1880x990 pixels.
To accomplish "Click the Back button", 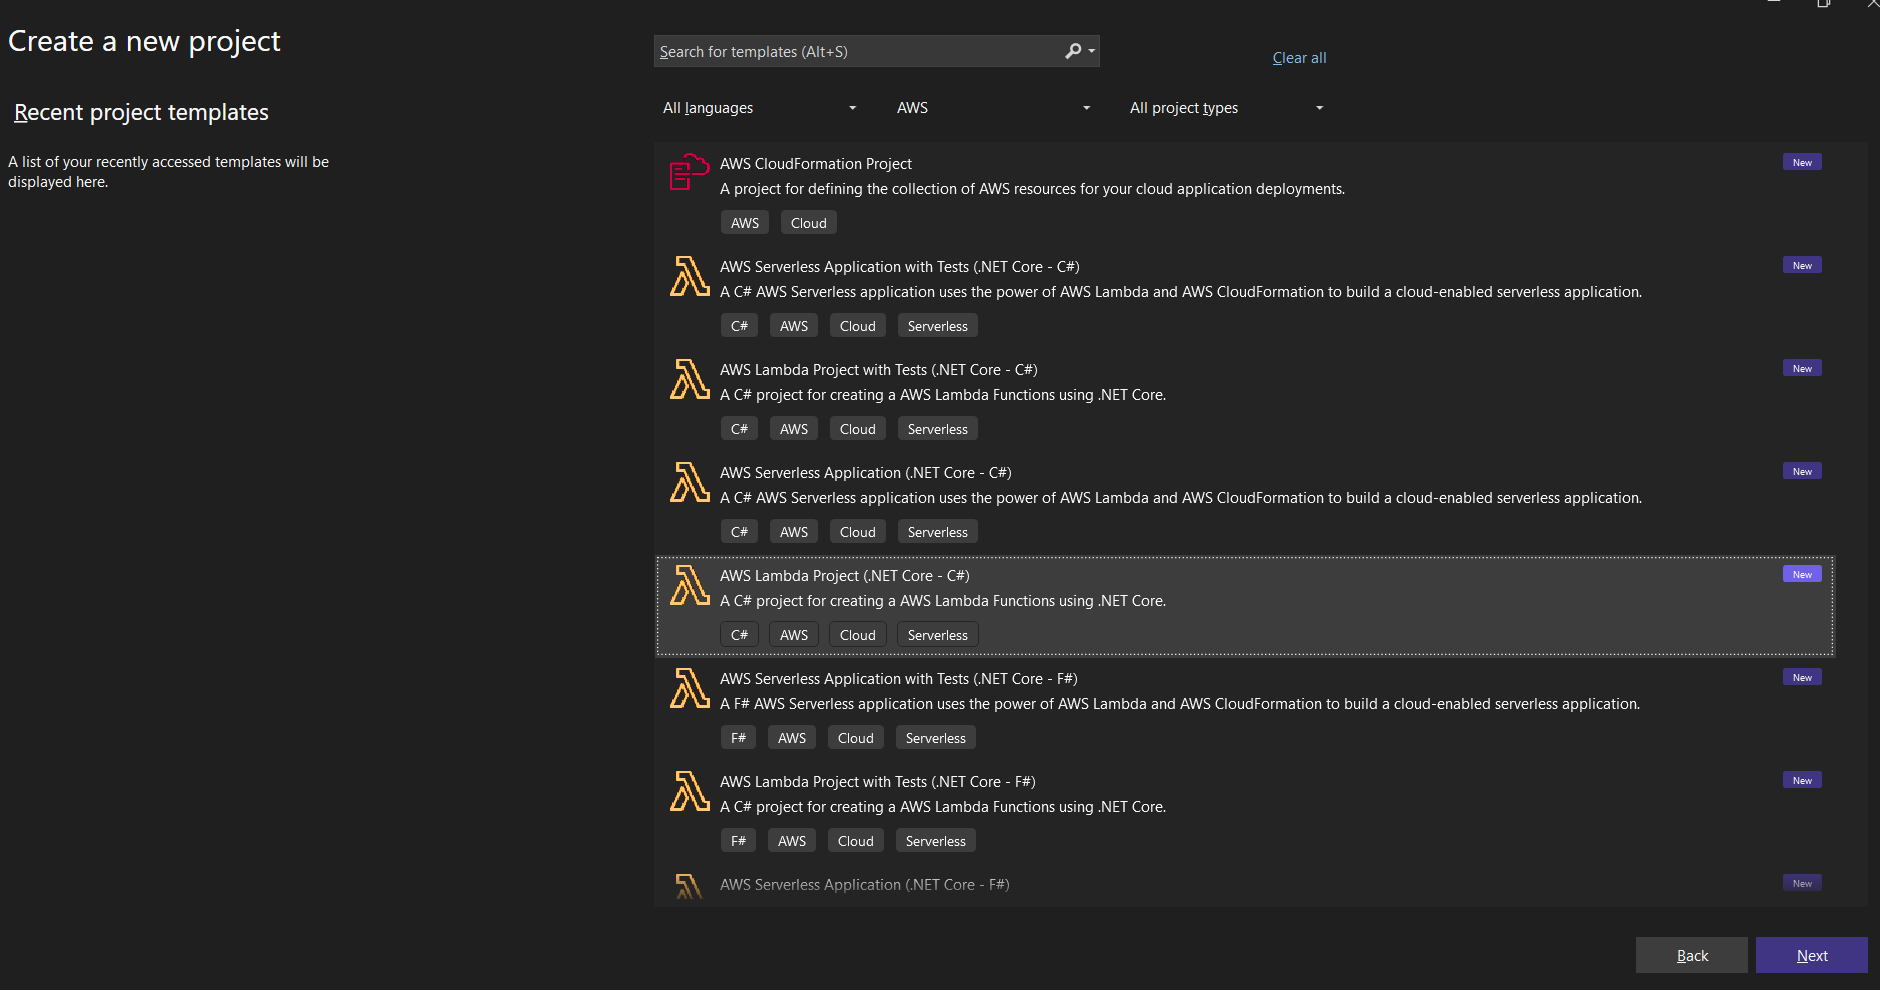I will 1692,955.
